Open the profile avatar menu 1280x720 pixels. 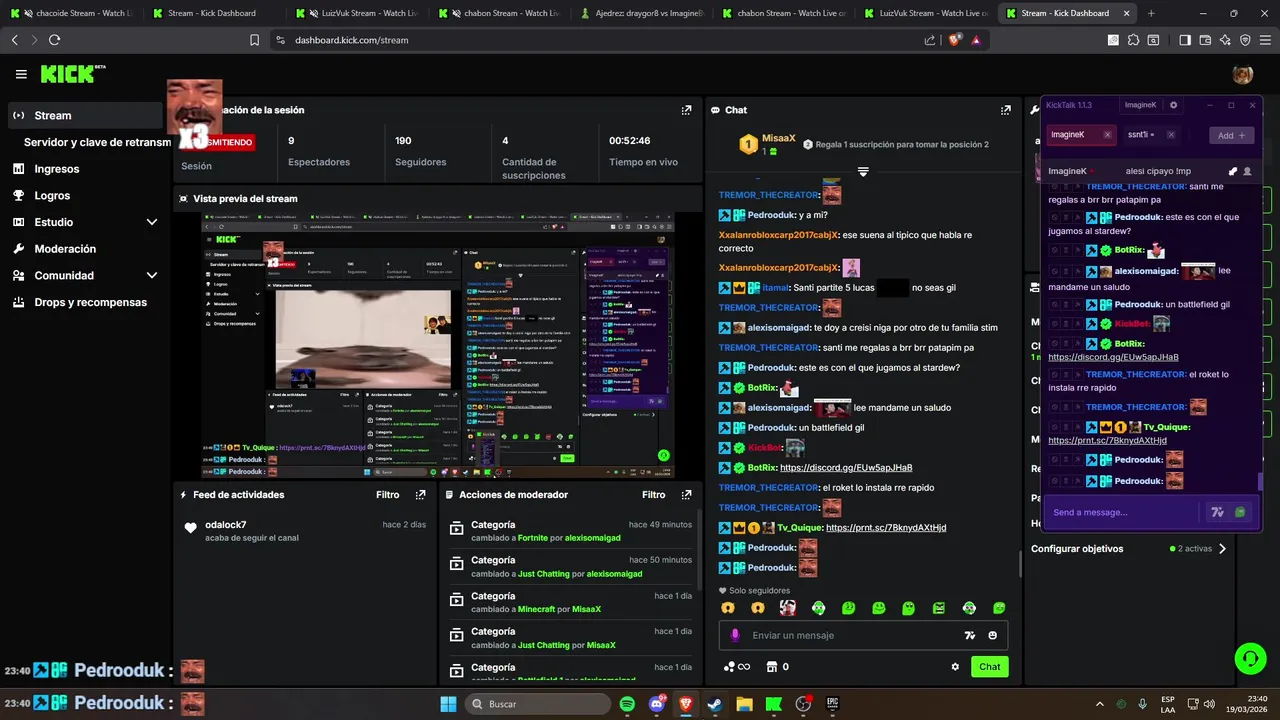pos(1243,74)
